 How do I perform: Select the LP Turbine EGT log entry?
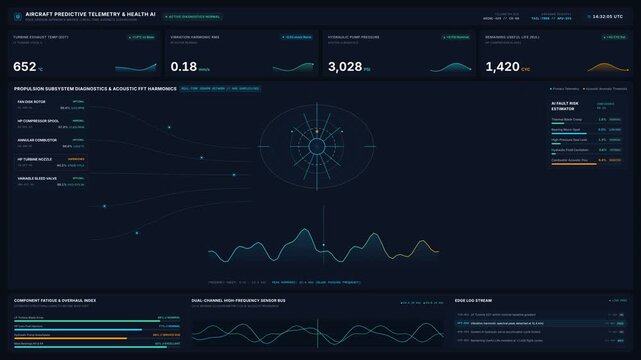point(541,315)
